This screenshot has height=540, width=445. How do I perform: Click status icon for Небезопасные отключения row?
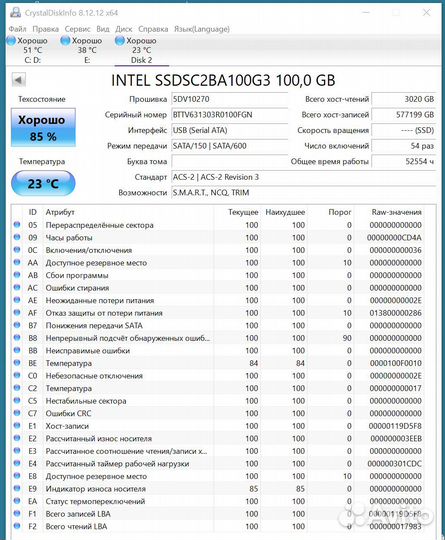(x=17, y=375)
